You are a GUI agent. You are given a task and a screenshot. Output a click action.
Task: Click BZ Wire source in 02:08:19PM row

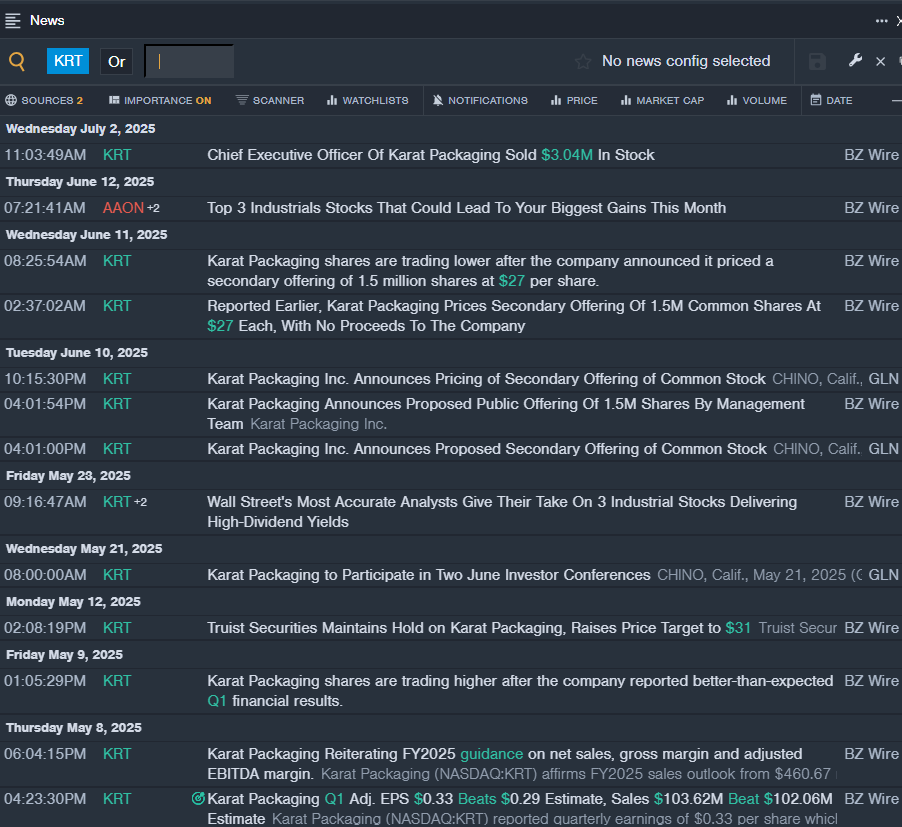871,628
